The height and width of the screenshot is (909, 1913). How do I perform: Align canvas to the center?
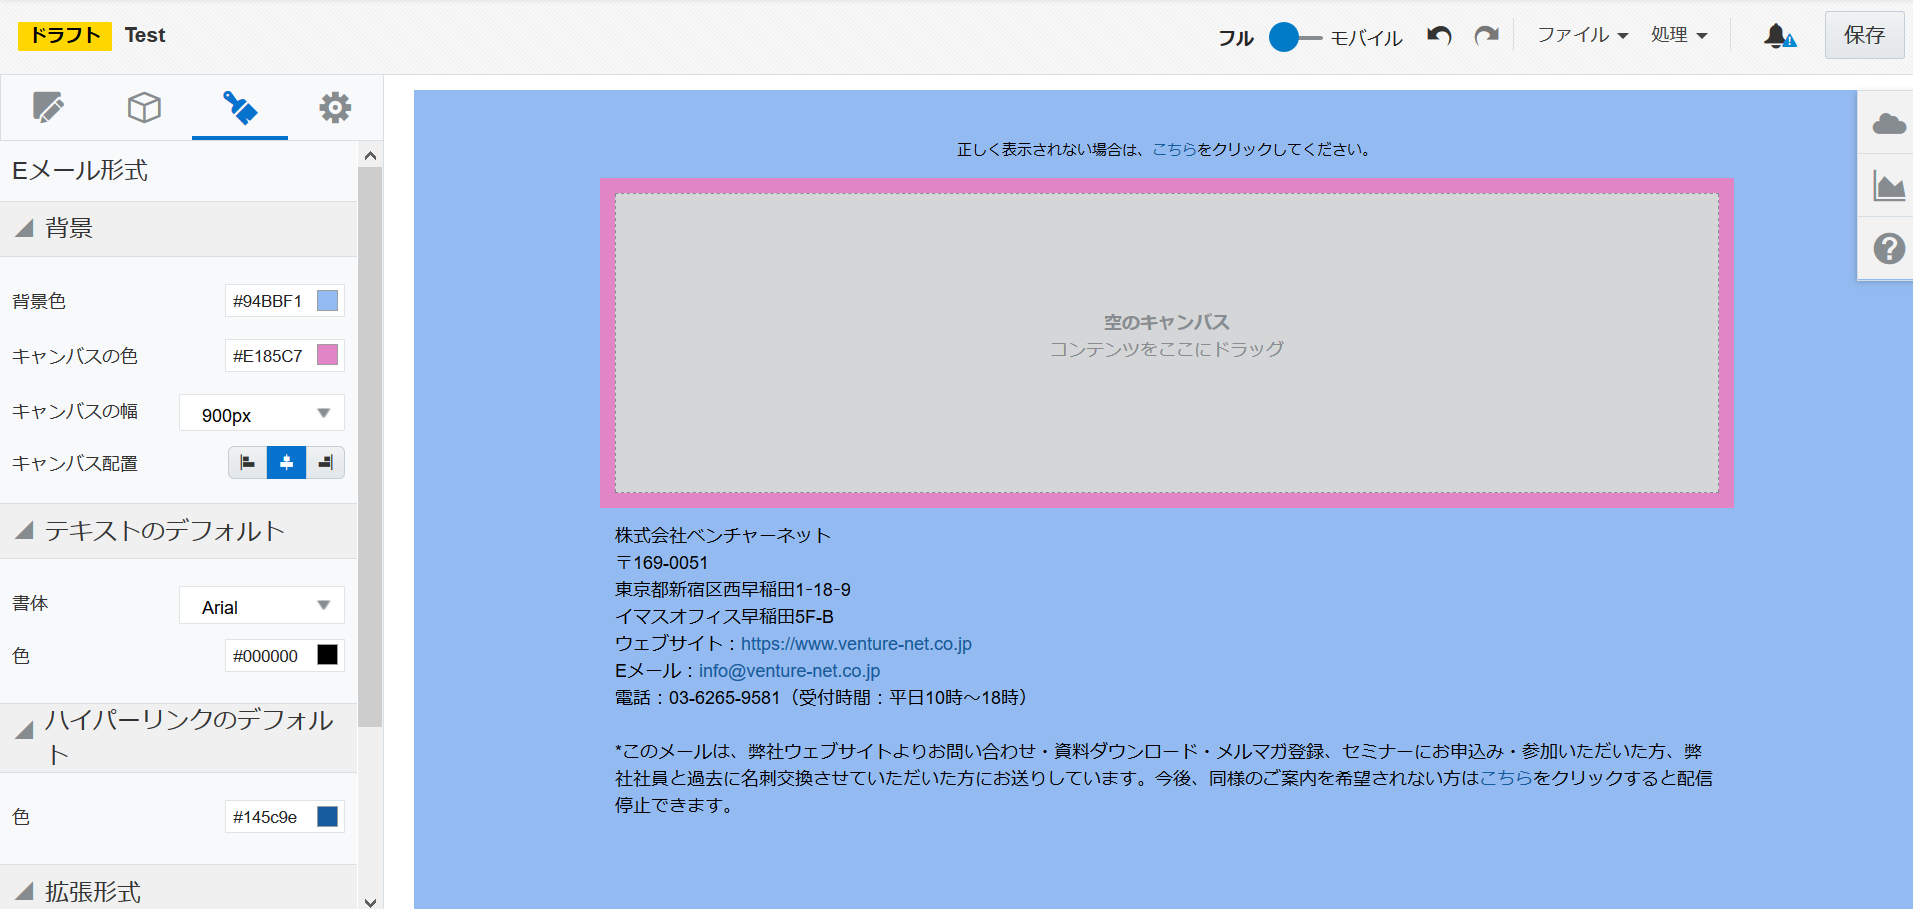pos(286,463)
